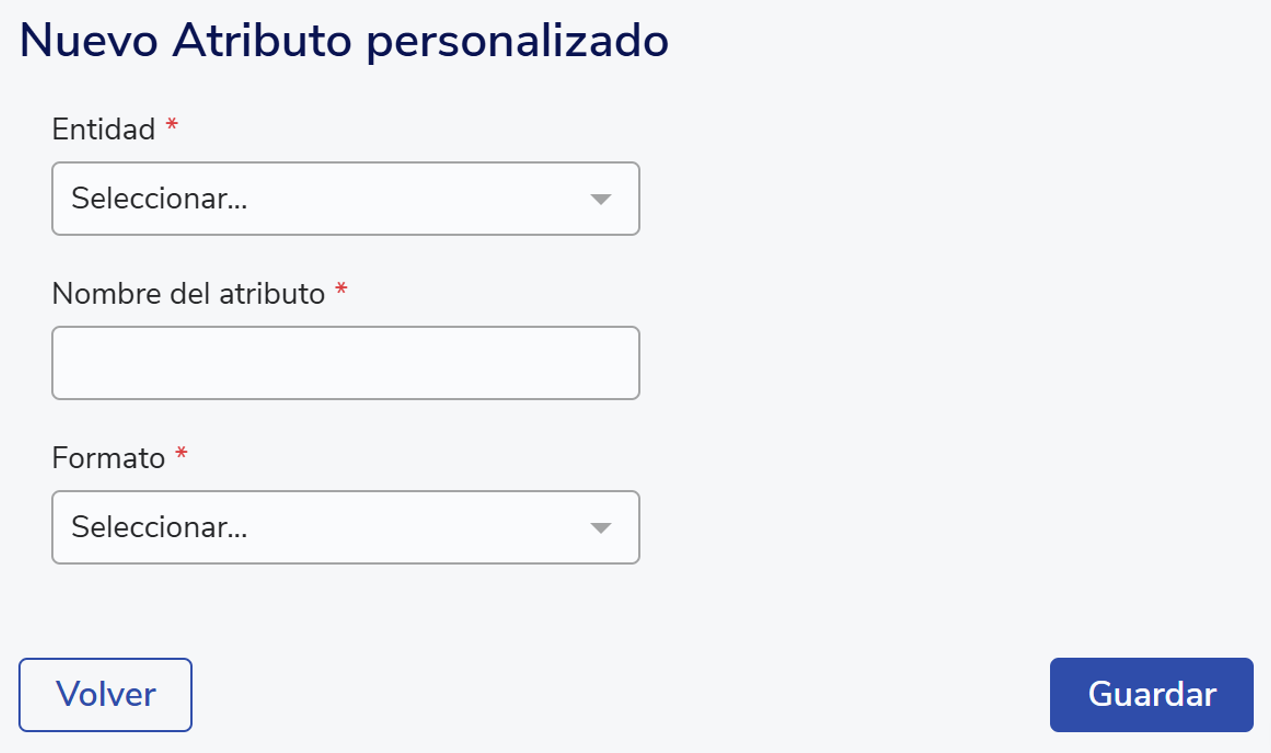The height and width of the screenshot is (753, 1271).
Task: Go back with the Volver button
Action: [x=105, y=694]
